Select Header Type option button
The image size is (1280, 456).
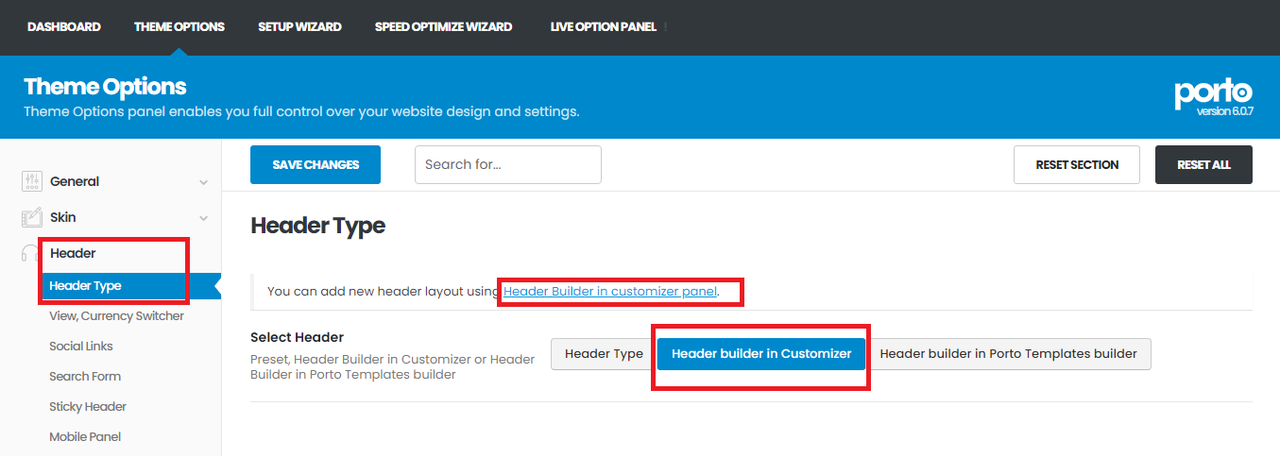pos(603,354)
